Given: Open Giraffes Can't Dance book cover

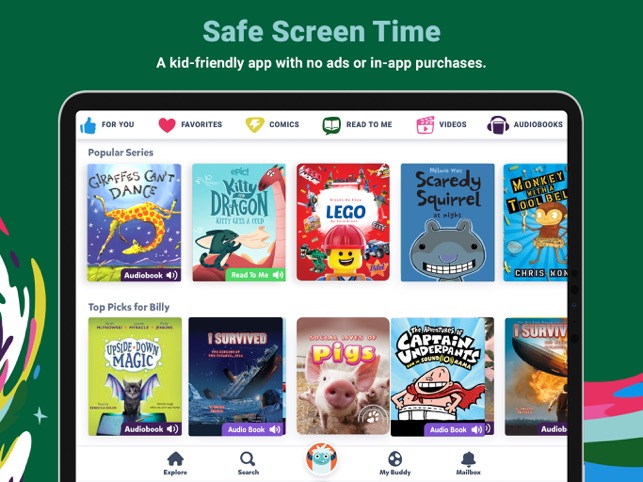Looking at the screenshot, I should pyautogui.click(x=134, y=223).
